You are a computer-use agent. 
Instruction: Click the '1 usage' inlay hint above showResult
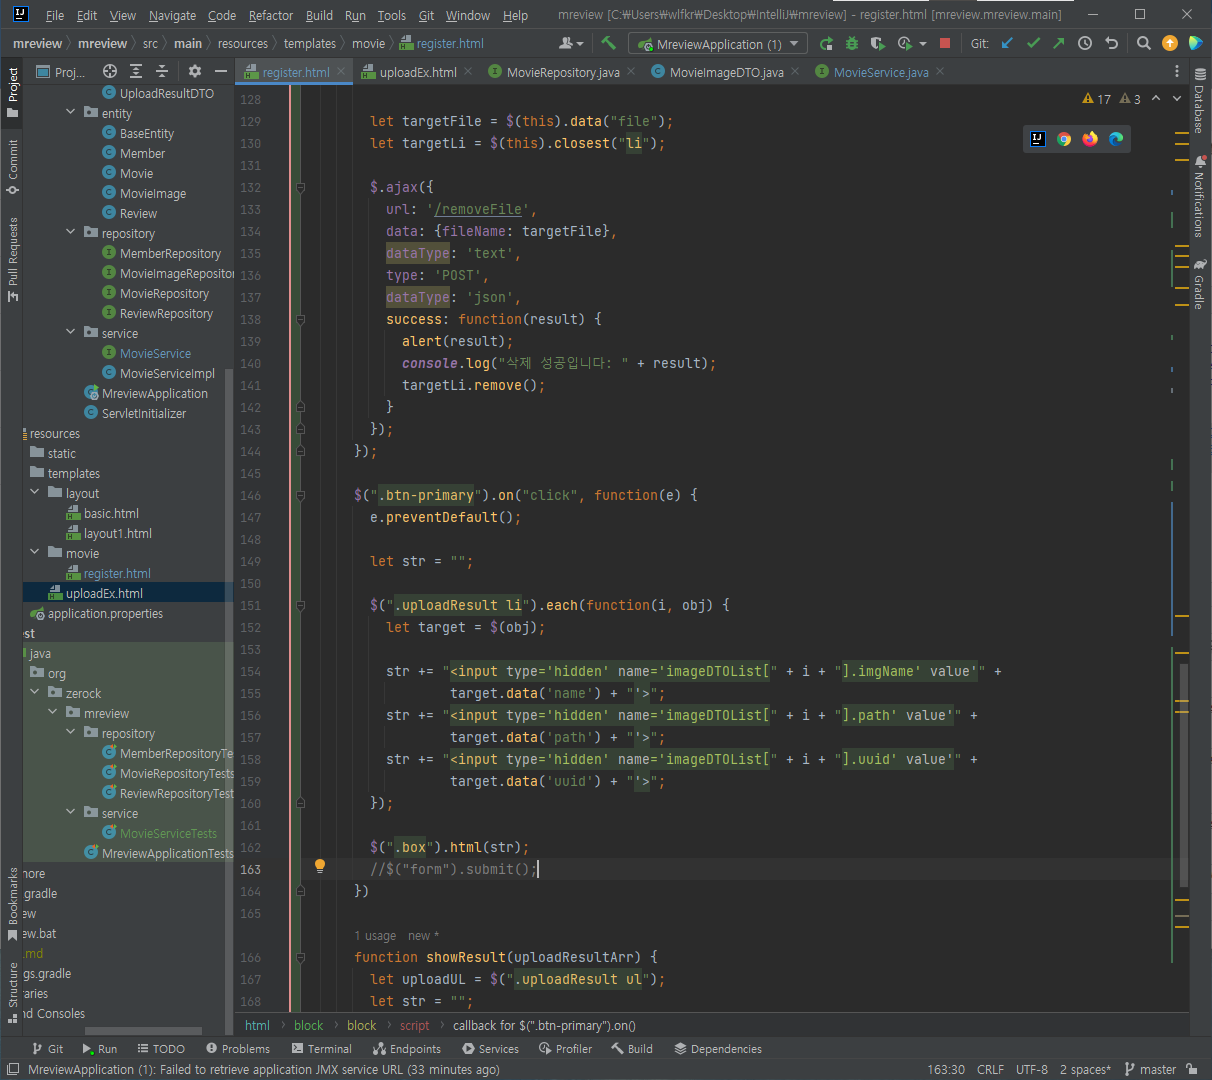(375, 936)
